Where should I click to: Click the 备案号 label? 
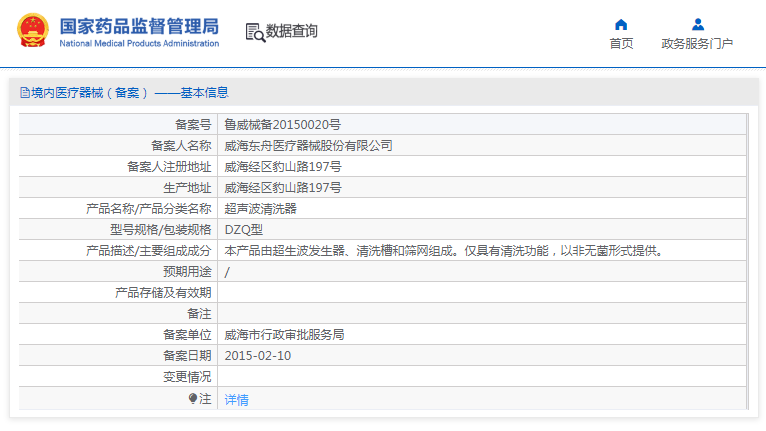(193, 125)
